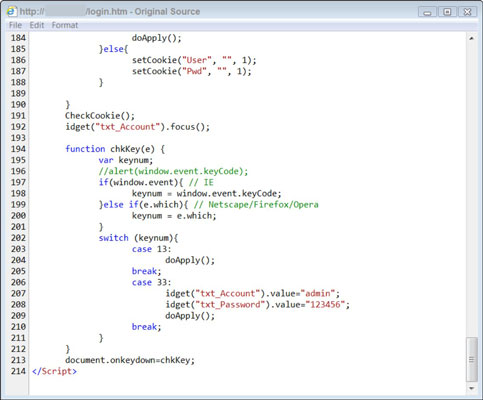Click the setCookie("User", "", 1); line
Viewport: 483px width, 400px height.
[x=194, y=60]
